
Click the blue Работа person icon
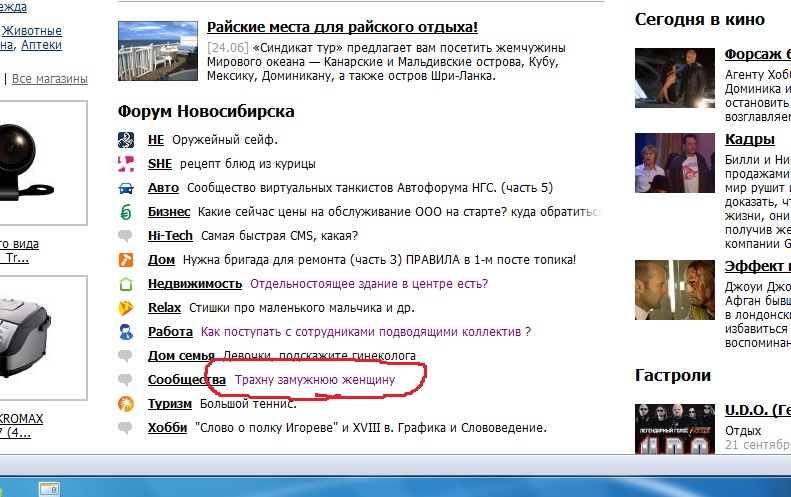click(126, 332)
